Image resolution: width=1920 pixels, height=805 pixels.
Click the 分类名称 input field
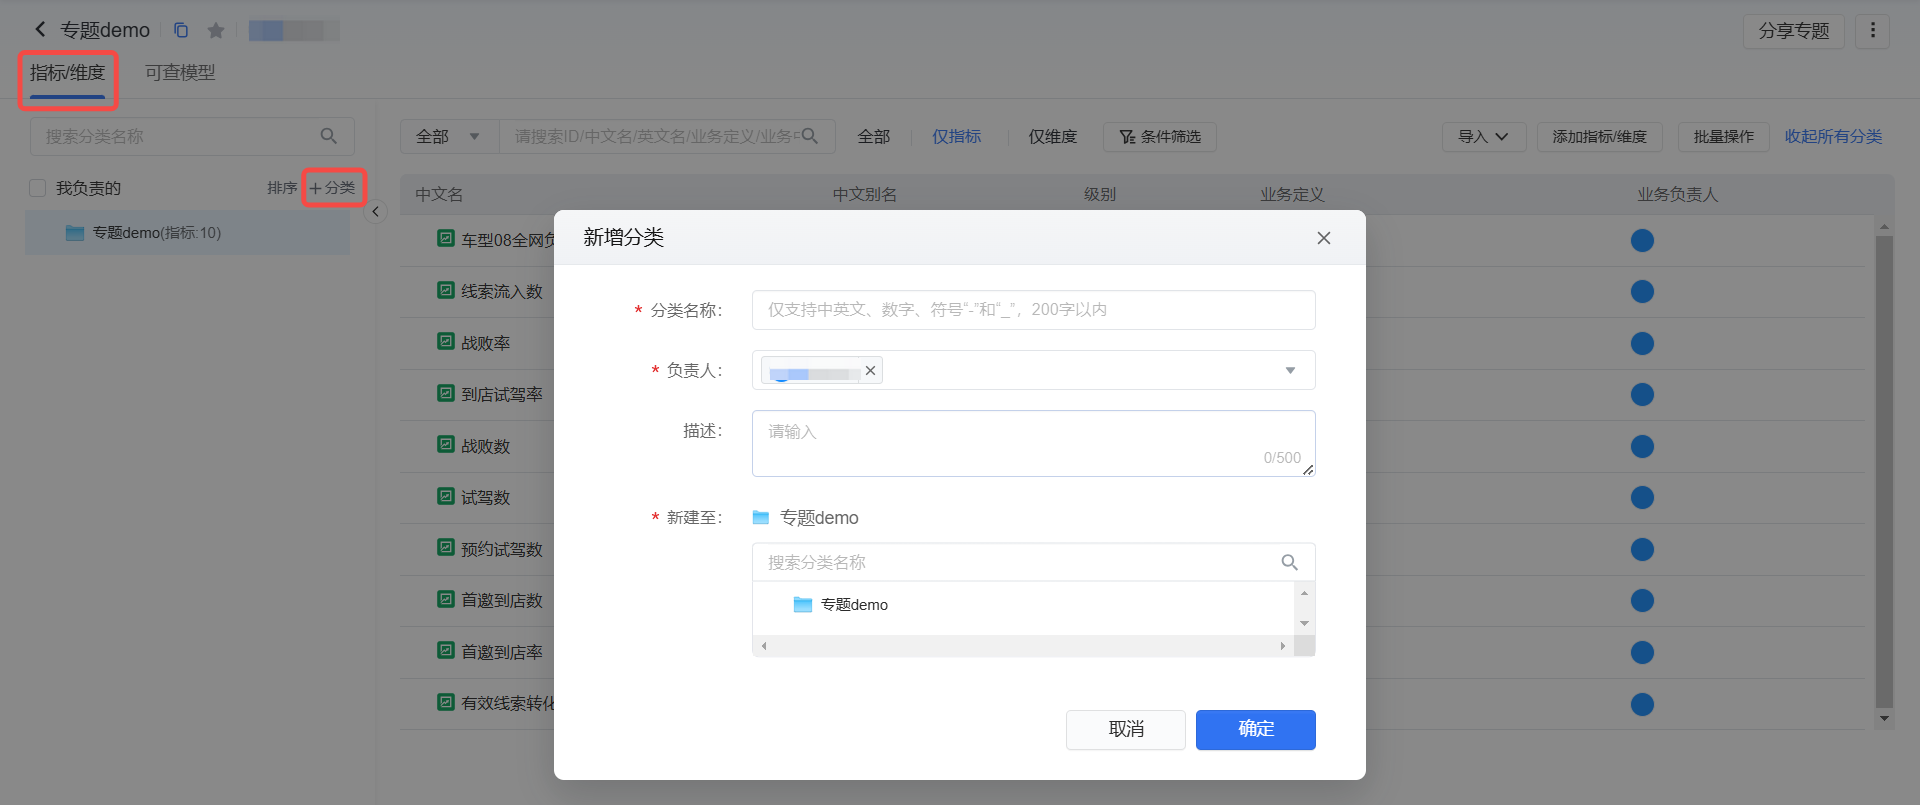coord(1032,310)
